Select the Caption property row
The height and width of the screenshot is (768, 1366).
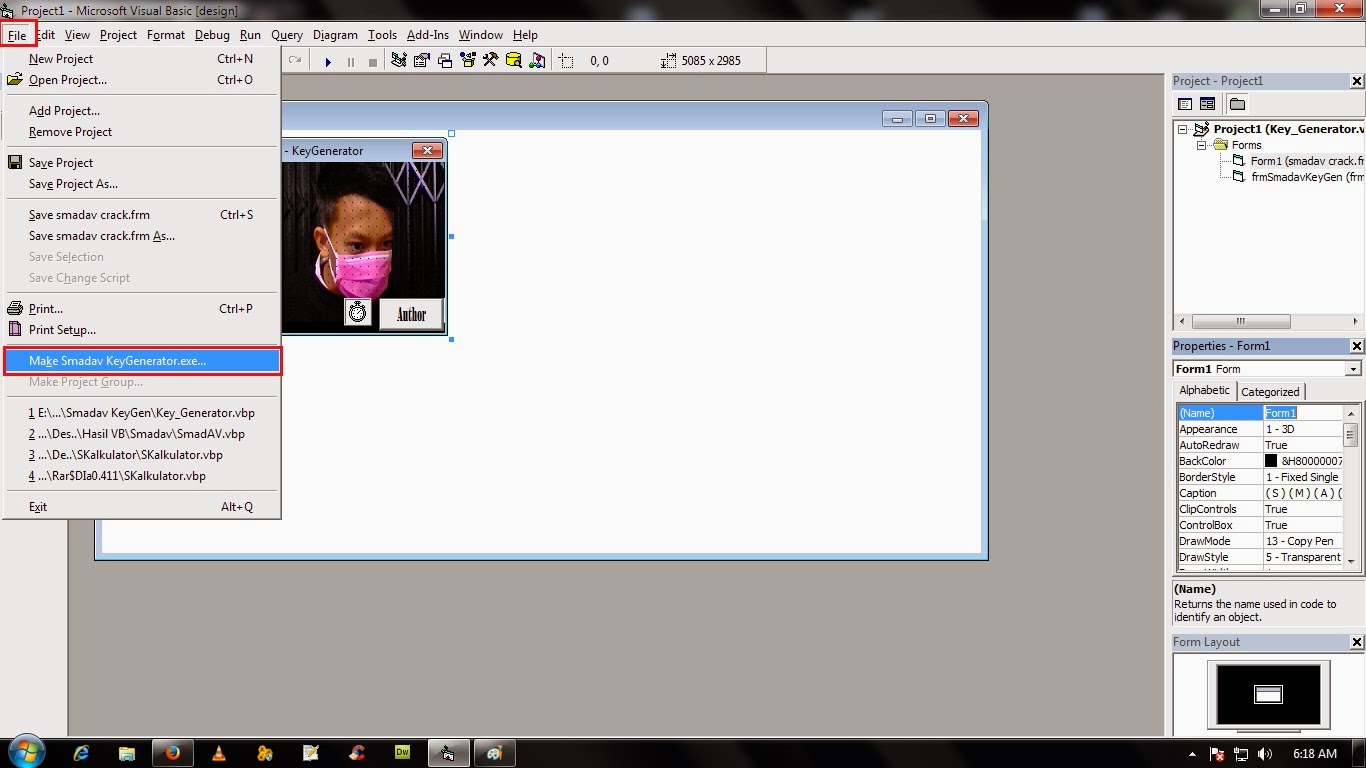click(x=1259, y=493)
